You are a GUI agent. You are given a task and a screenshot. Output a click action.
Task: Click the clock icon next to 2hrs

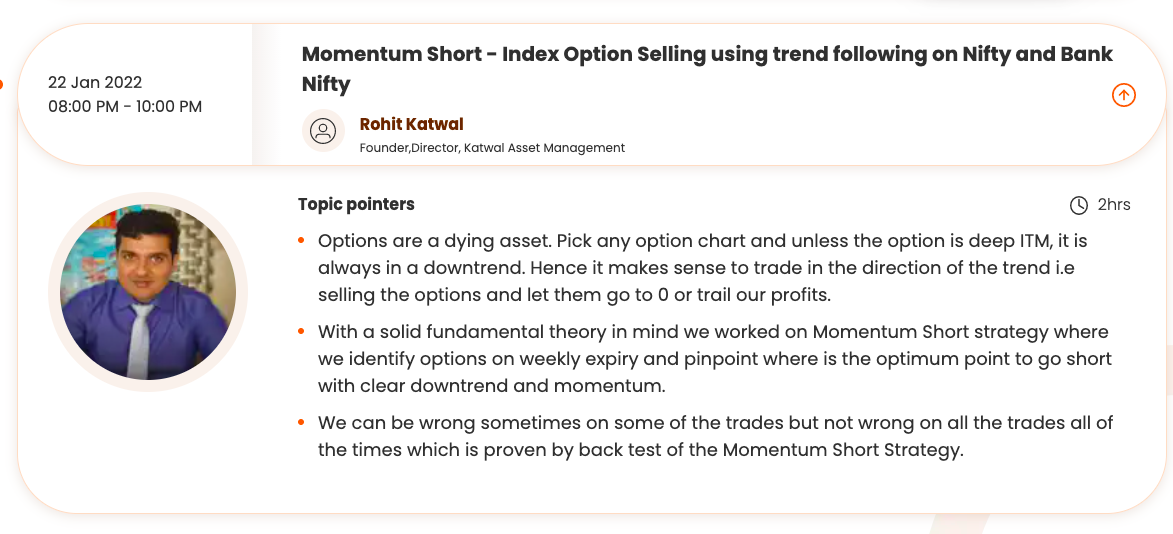[1079, 205]
